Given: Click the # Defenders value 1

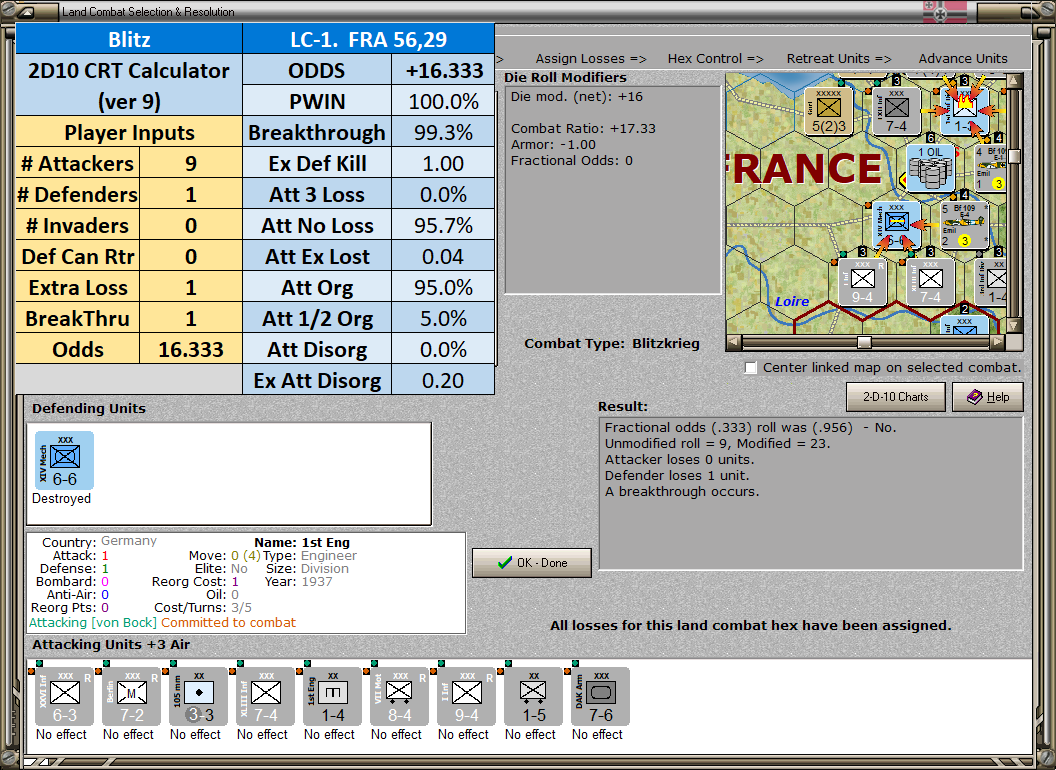Looking at the screenshot, I should coord(191,195).
